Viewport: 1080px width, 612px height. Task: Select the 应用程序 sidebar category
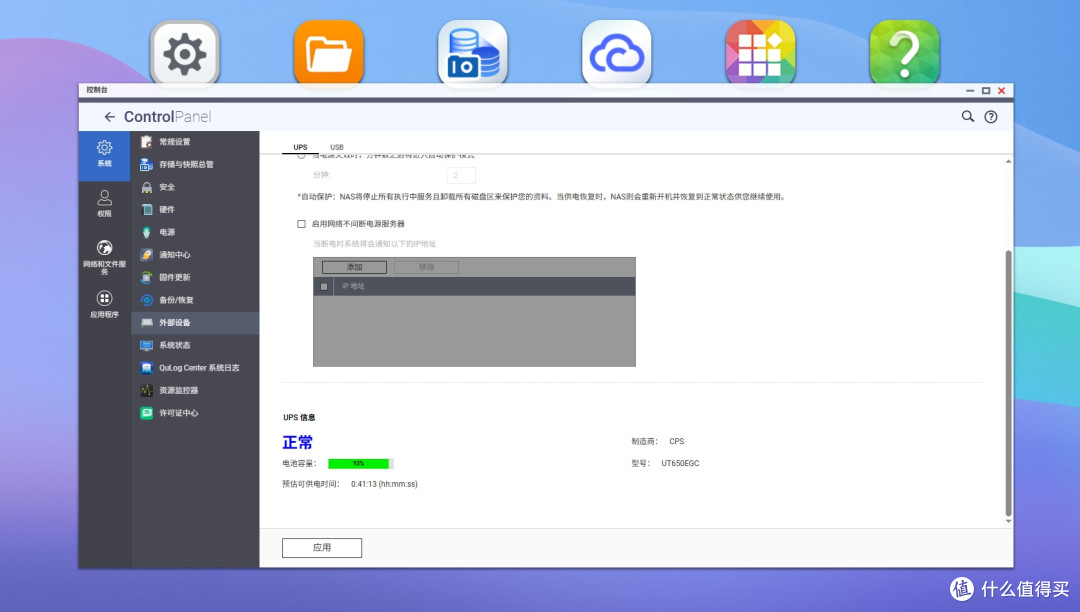click(104, 304)
